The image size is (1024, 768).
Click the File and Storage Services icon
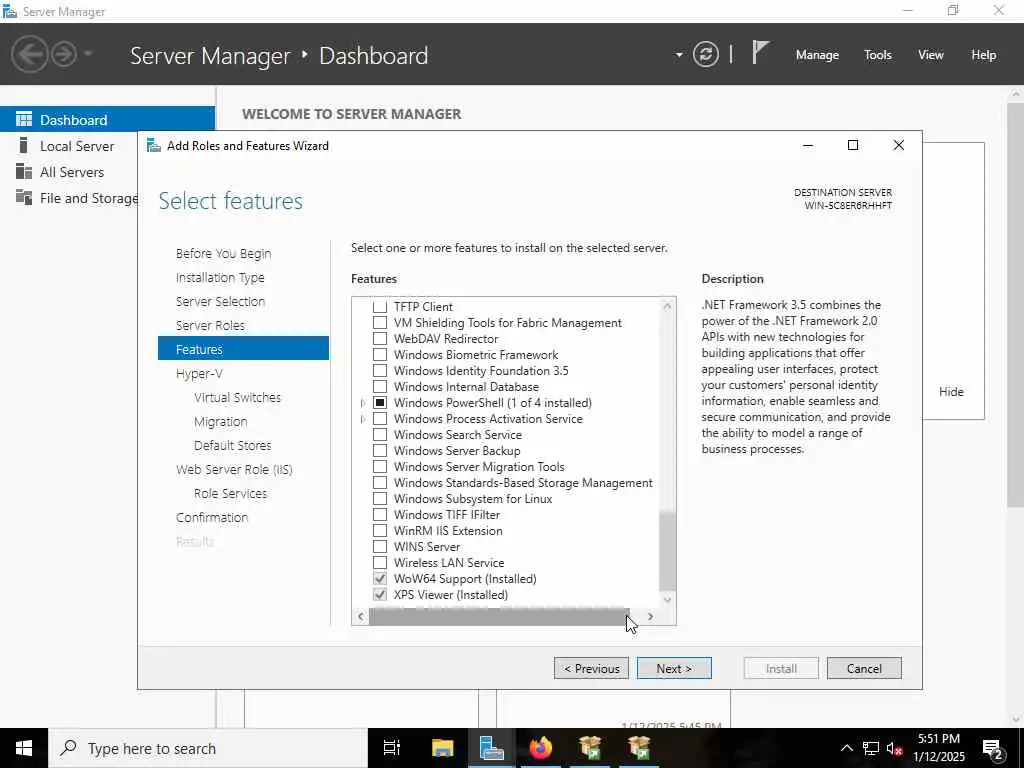(x=24, y=197)
